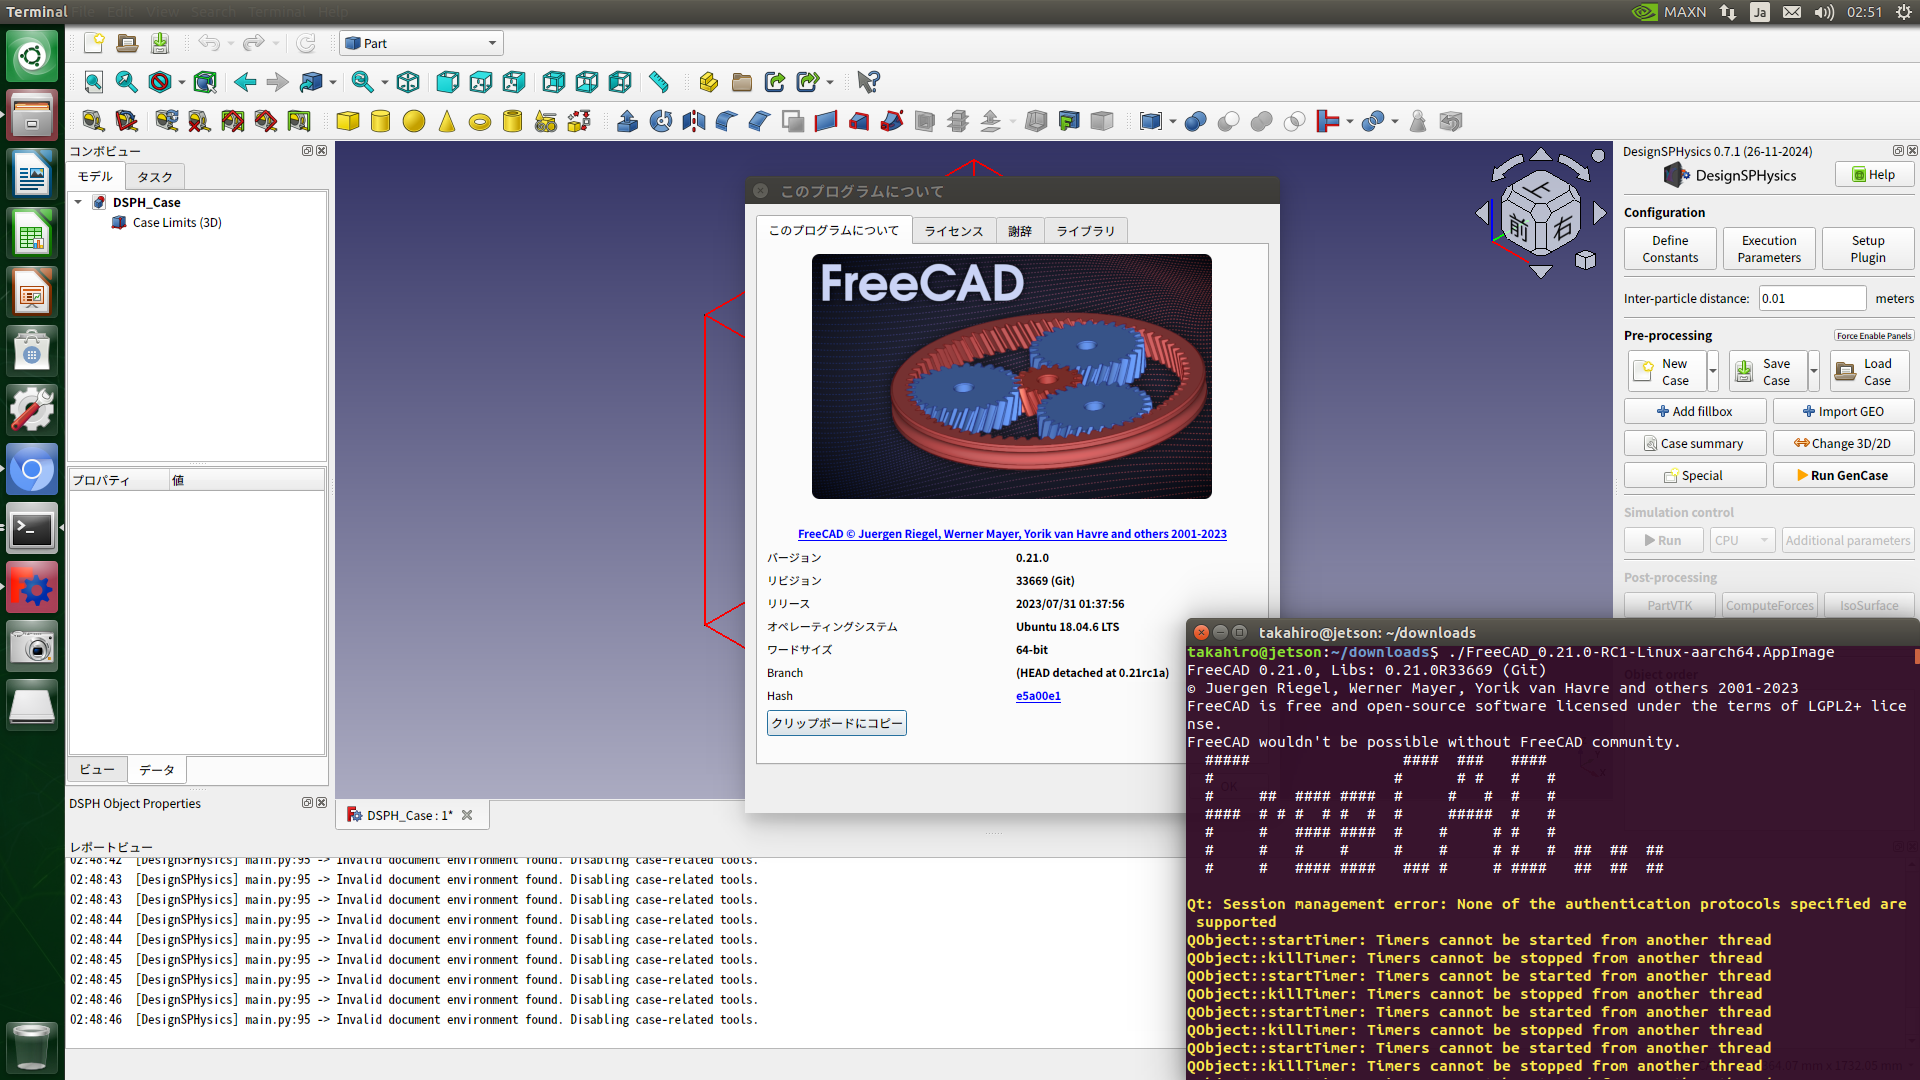
Task: Open the link actions dropdown arrow
Action: pos(829,83)
